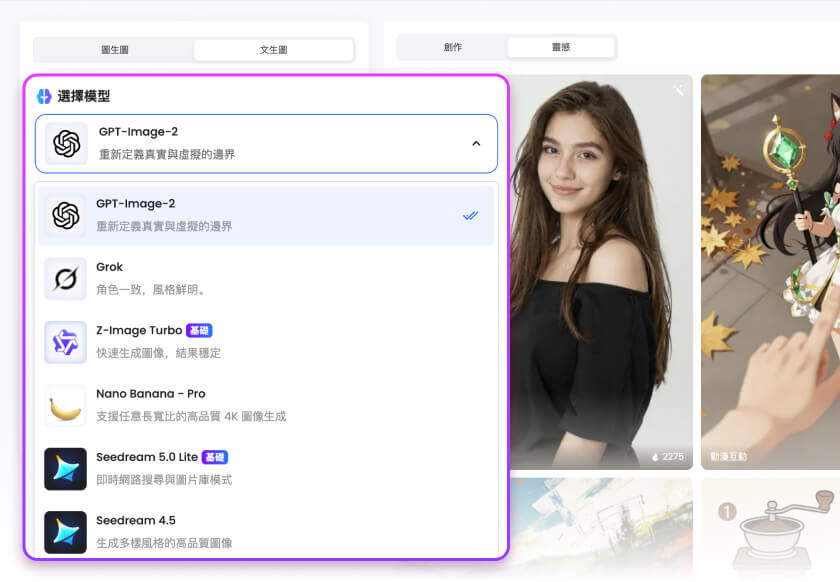840x582 pixels.
Task: Click the Nano Banana banana icon
Action: [65, 406]
